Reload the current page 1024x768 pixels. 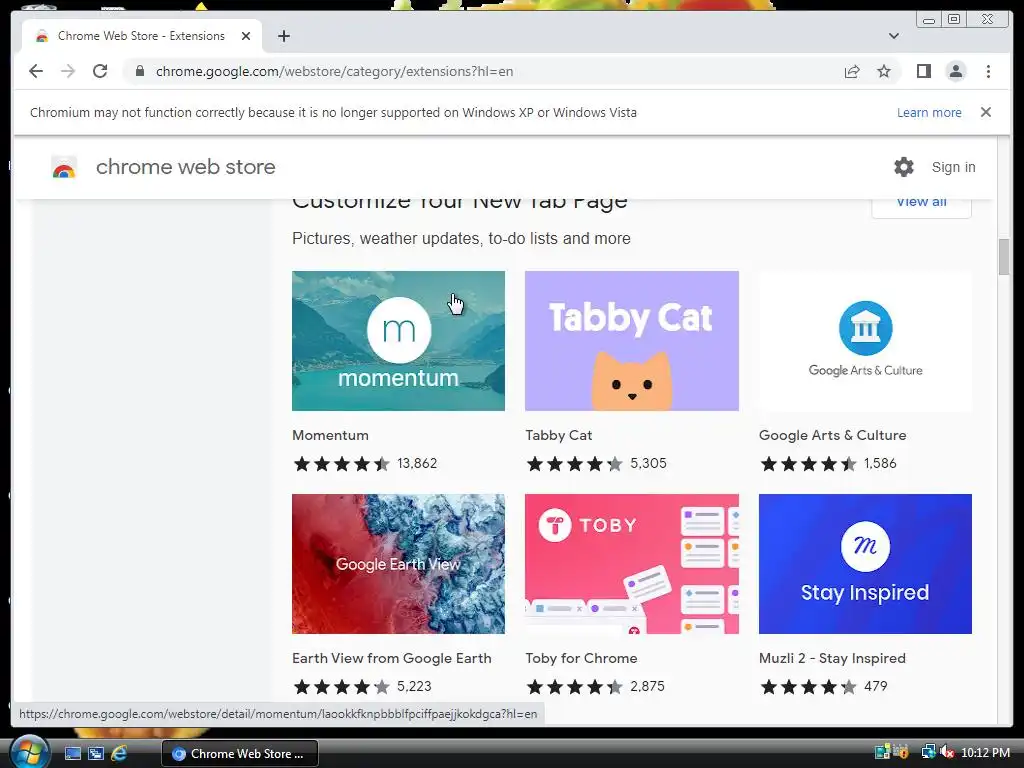[100, 71]
